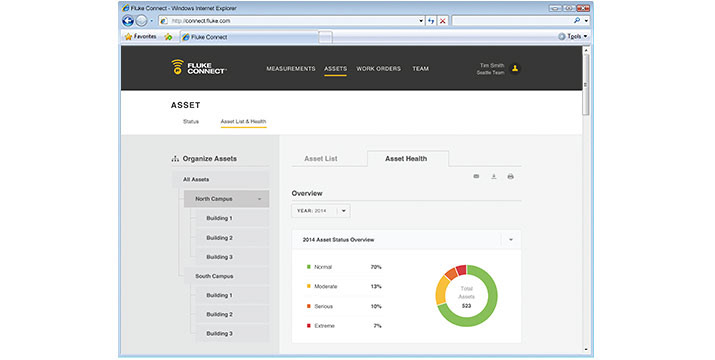Viewport: 715px width, 360px height.
Task: Click the red stop loading icon
Action: click(442, 21)
